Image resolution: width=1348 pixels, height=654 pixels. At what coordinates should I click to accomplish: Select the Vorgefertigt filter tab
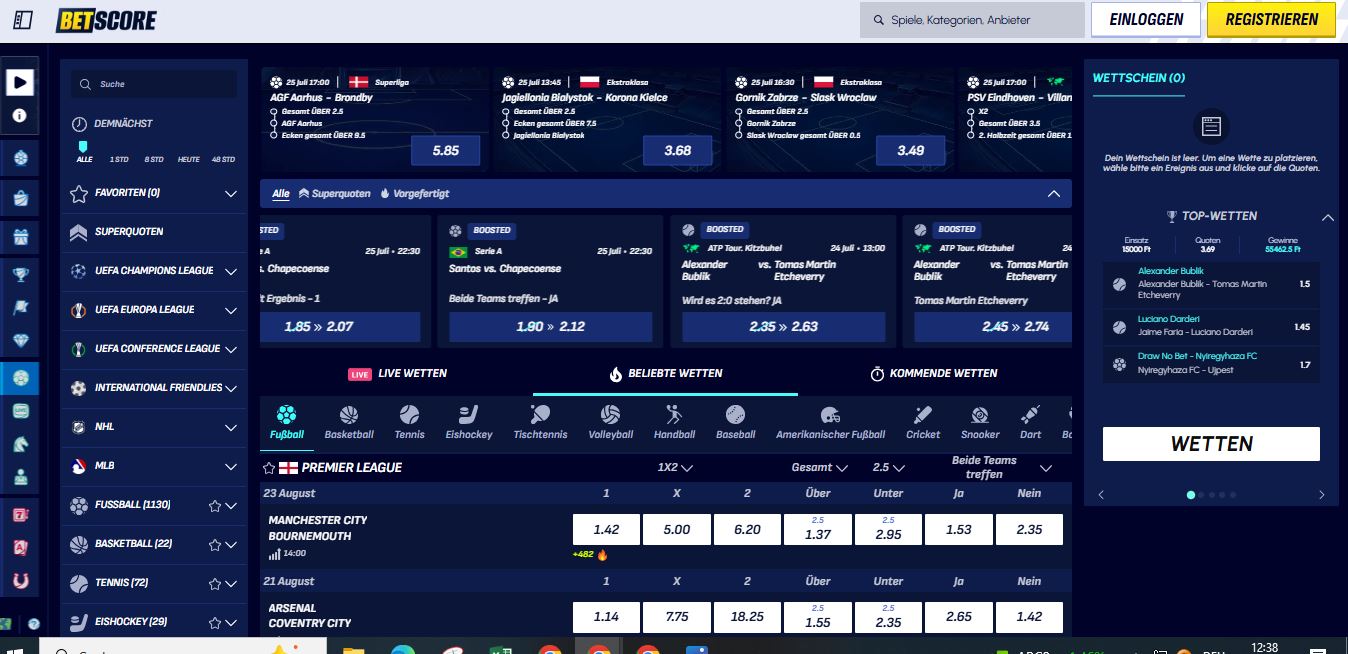pyautogui.click(x=414, y=194)
